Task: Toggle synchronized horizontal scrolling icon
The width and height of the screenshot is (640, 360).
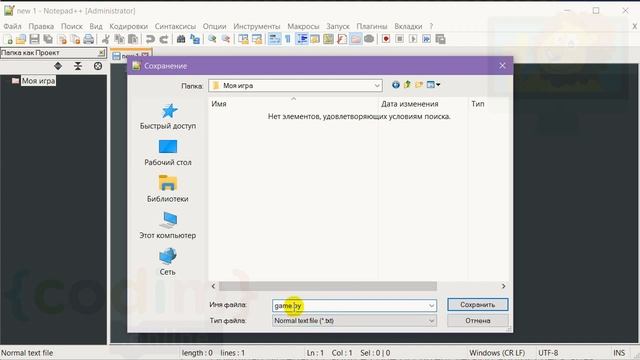Action: pos(257,39)
